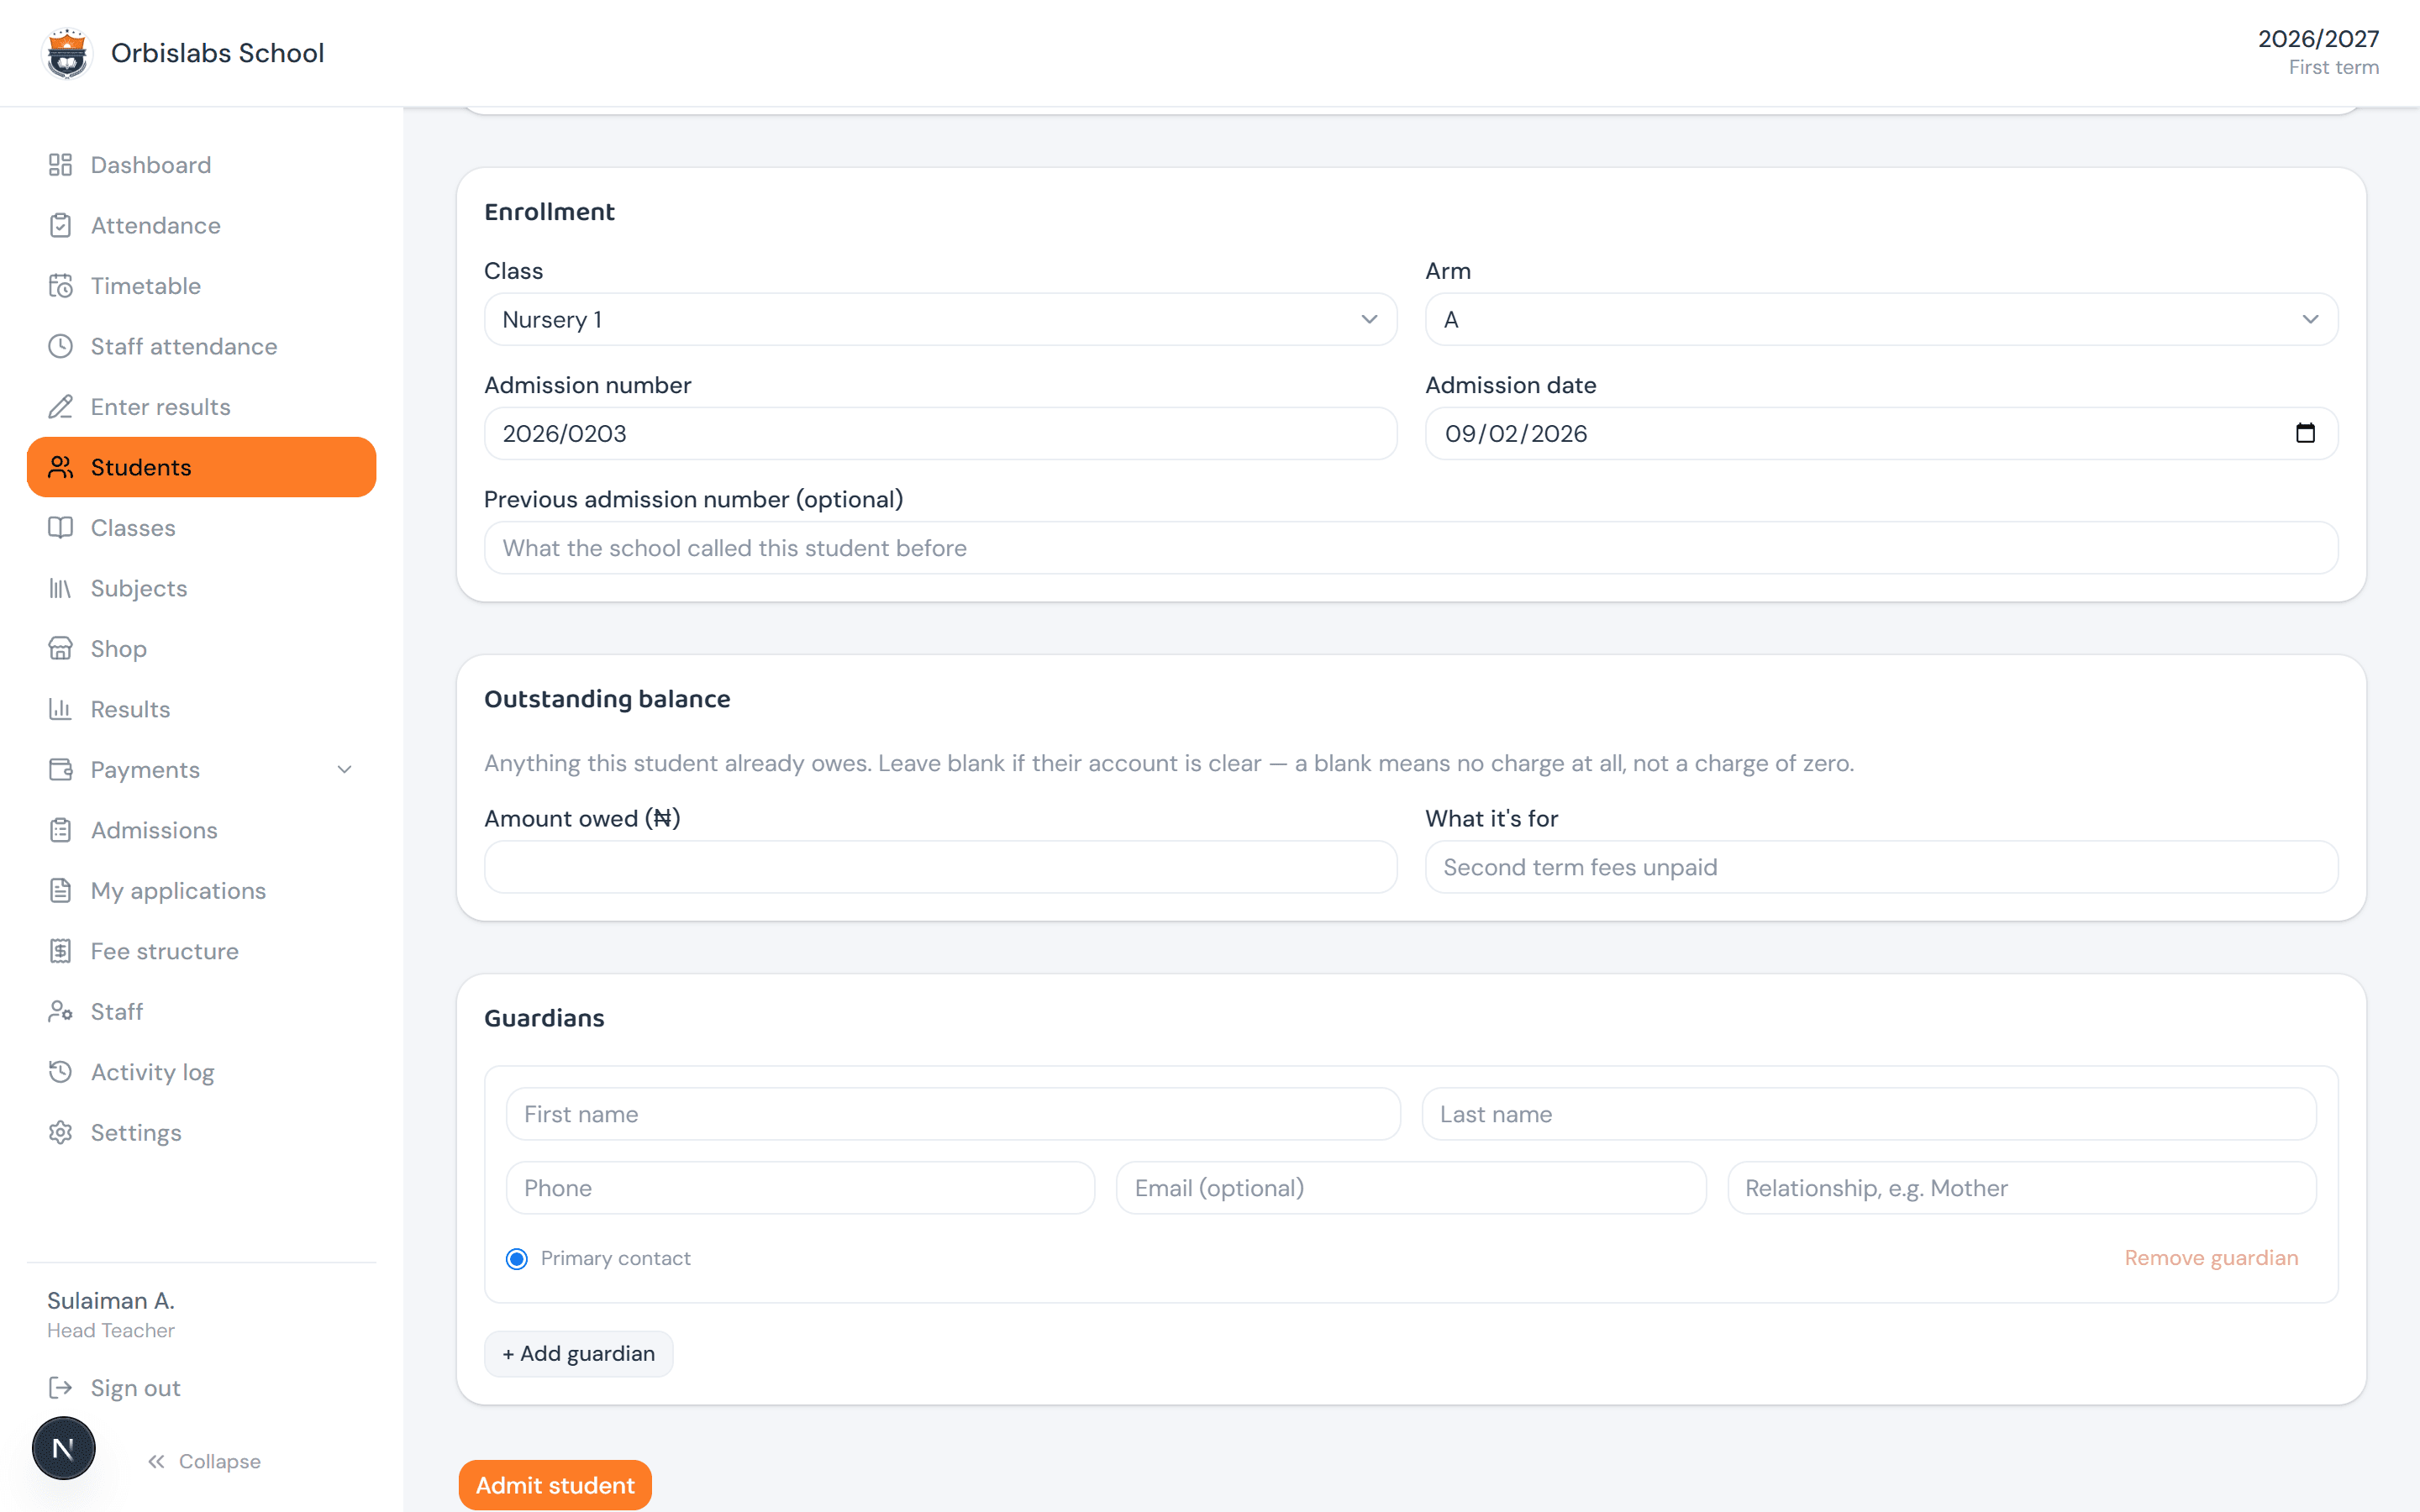Collapse the sidebar
2420x1512 pixels.
pos(205,1461)
